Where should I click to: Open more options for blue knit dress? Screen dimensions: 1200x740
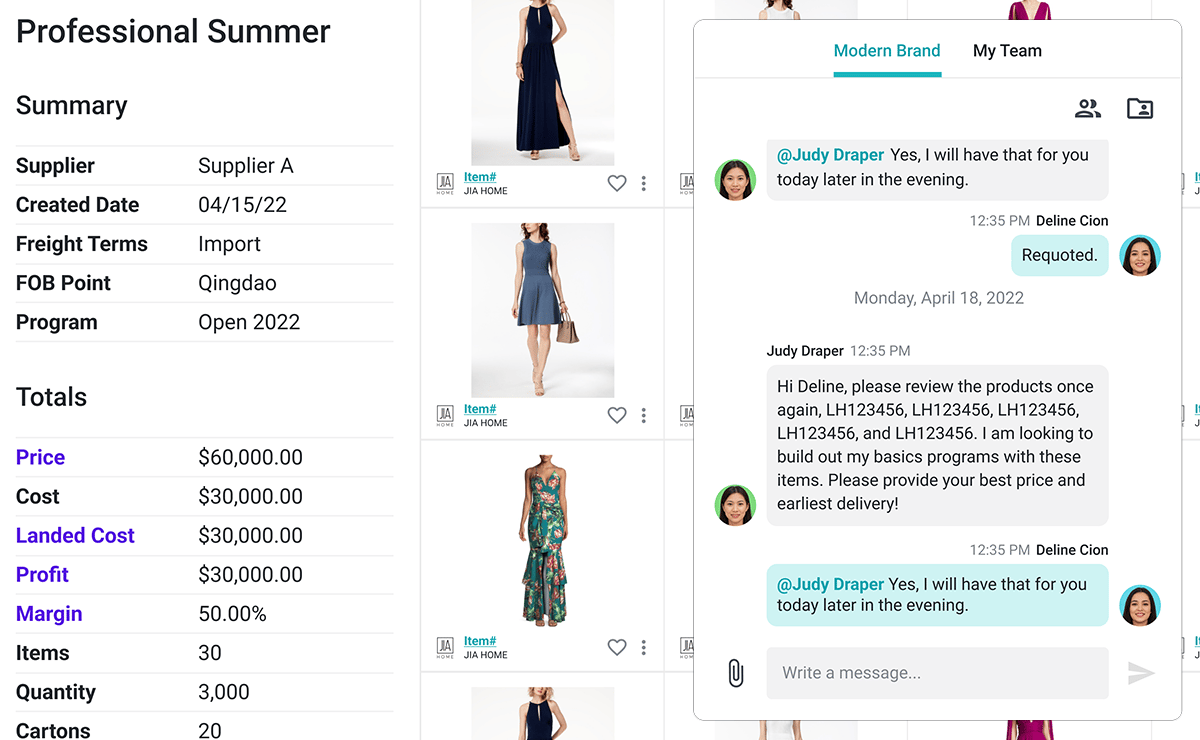(644, 415)
